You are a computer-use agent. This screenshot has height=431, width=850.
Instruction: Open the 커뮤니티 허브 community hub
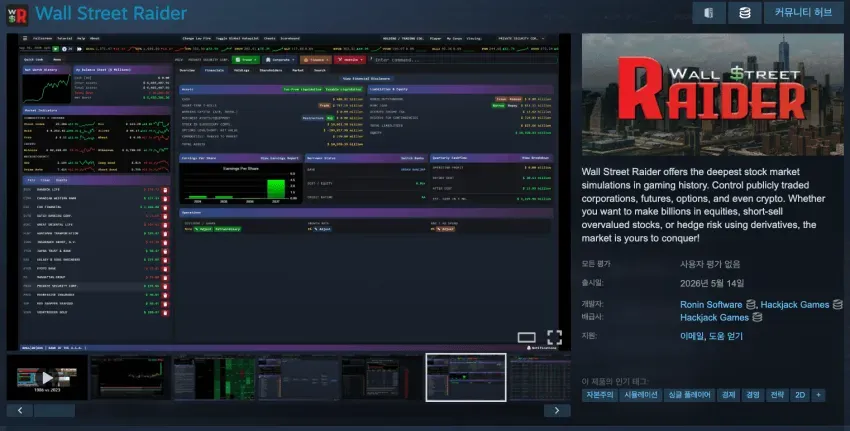pyautogui.click(x=803, y=13)
